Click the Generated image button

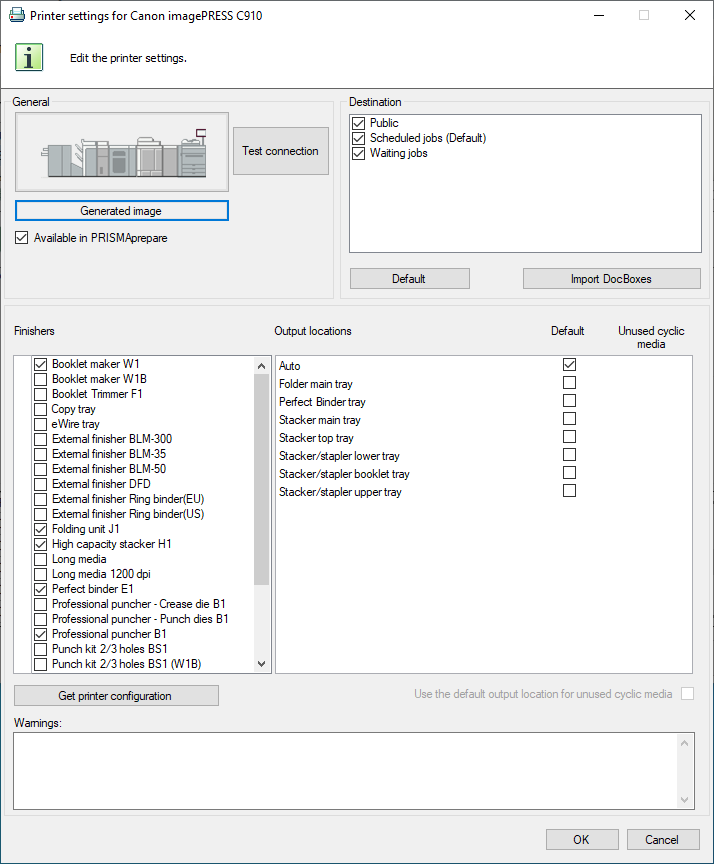[x=122, y=211]
